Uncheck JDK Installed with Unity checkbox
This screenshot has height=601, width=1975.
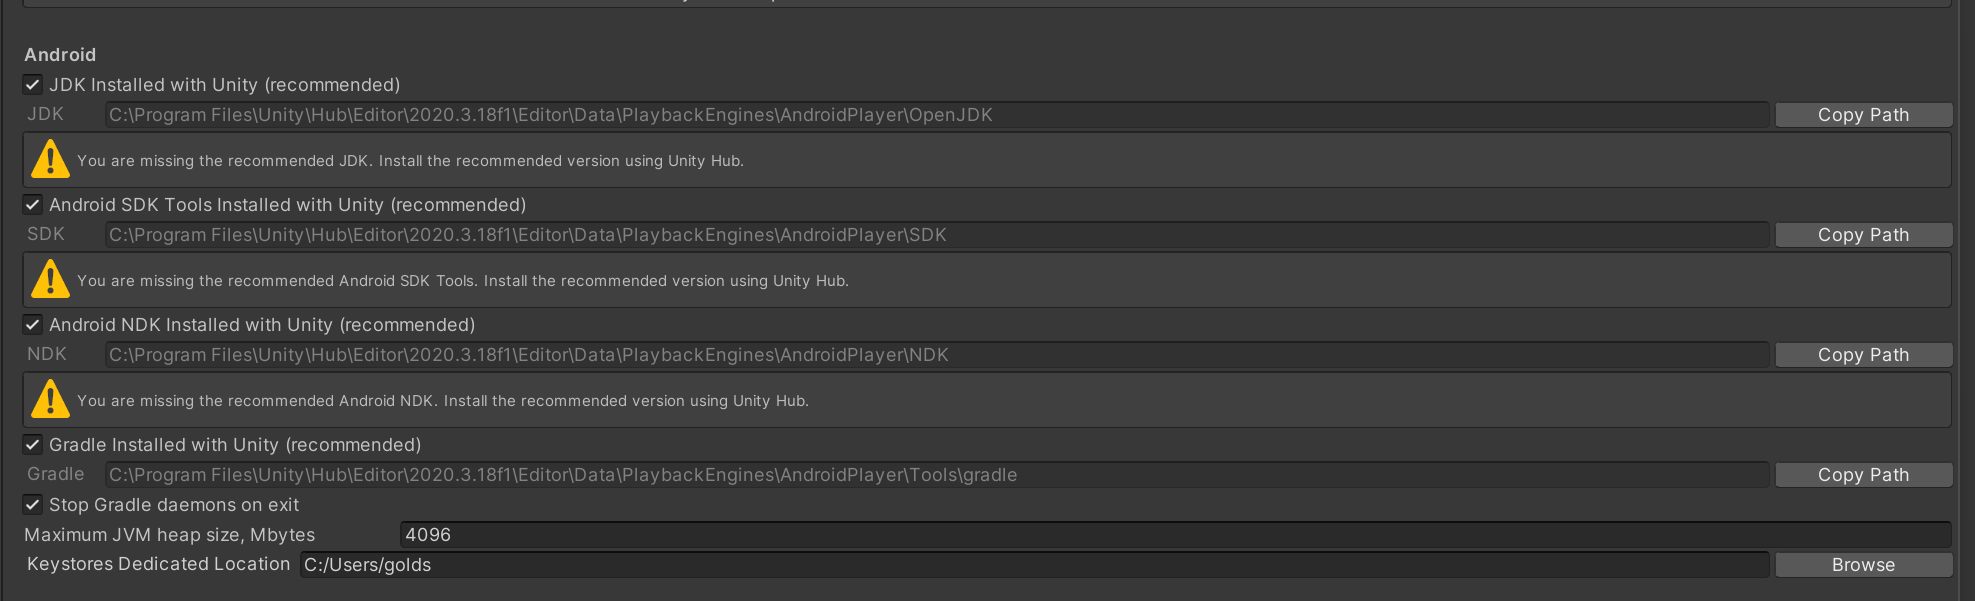33,85
